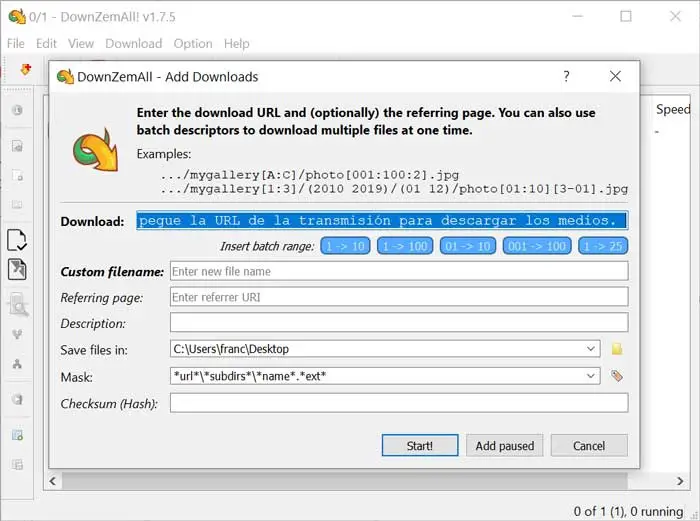Close the Add Downloads dialog with X
700x521 pixels.
[615, 76]
